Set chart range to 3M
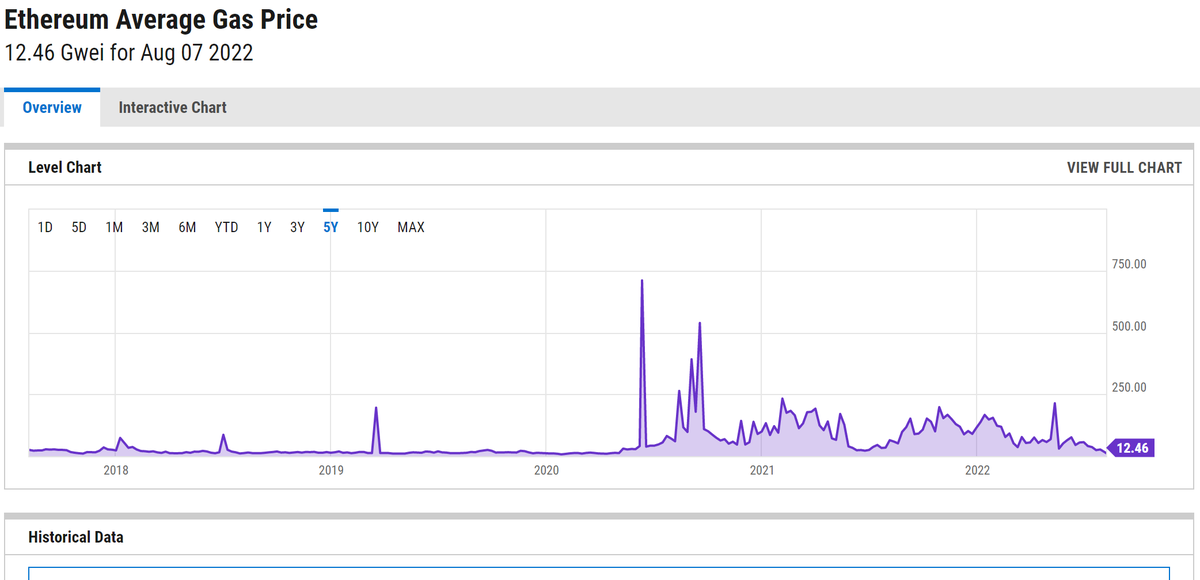 [x=151, y=227]
